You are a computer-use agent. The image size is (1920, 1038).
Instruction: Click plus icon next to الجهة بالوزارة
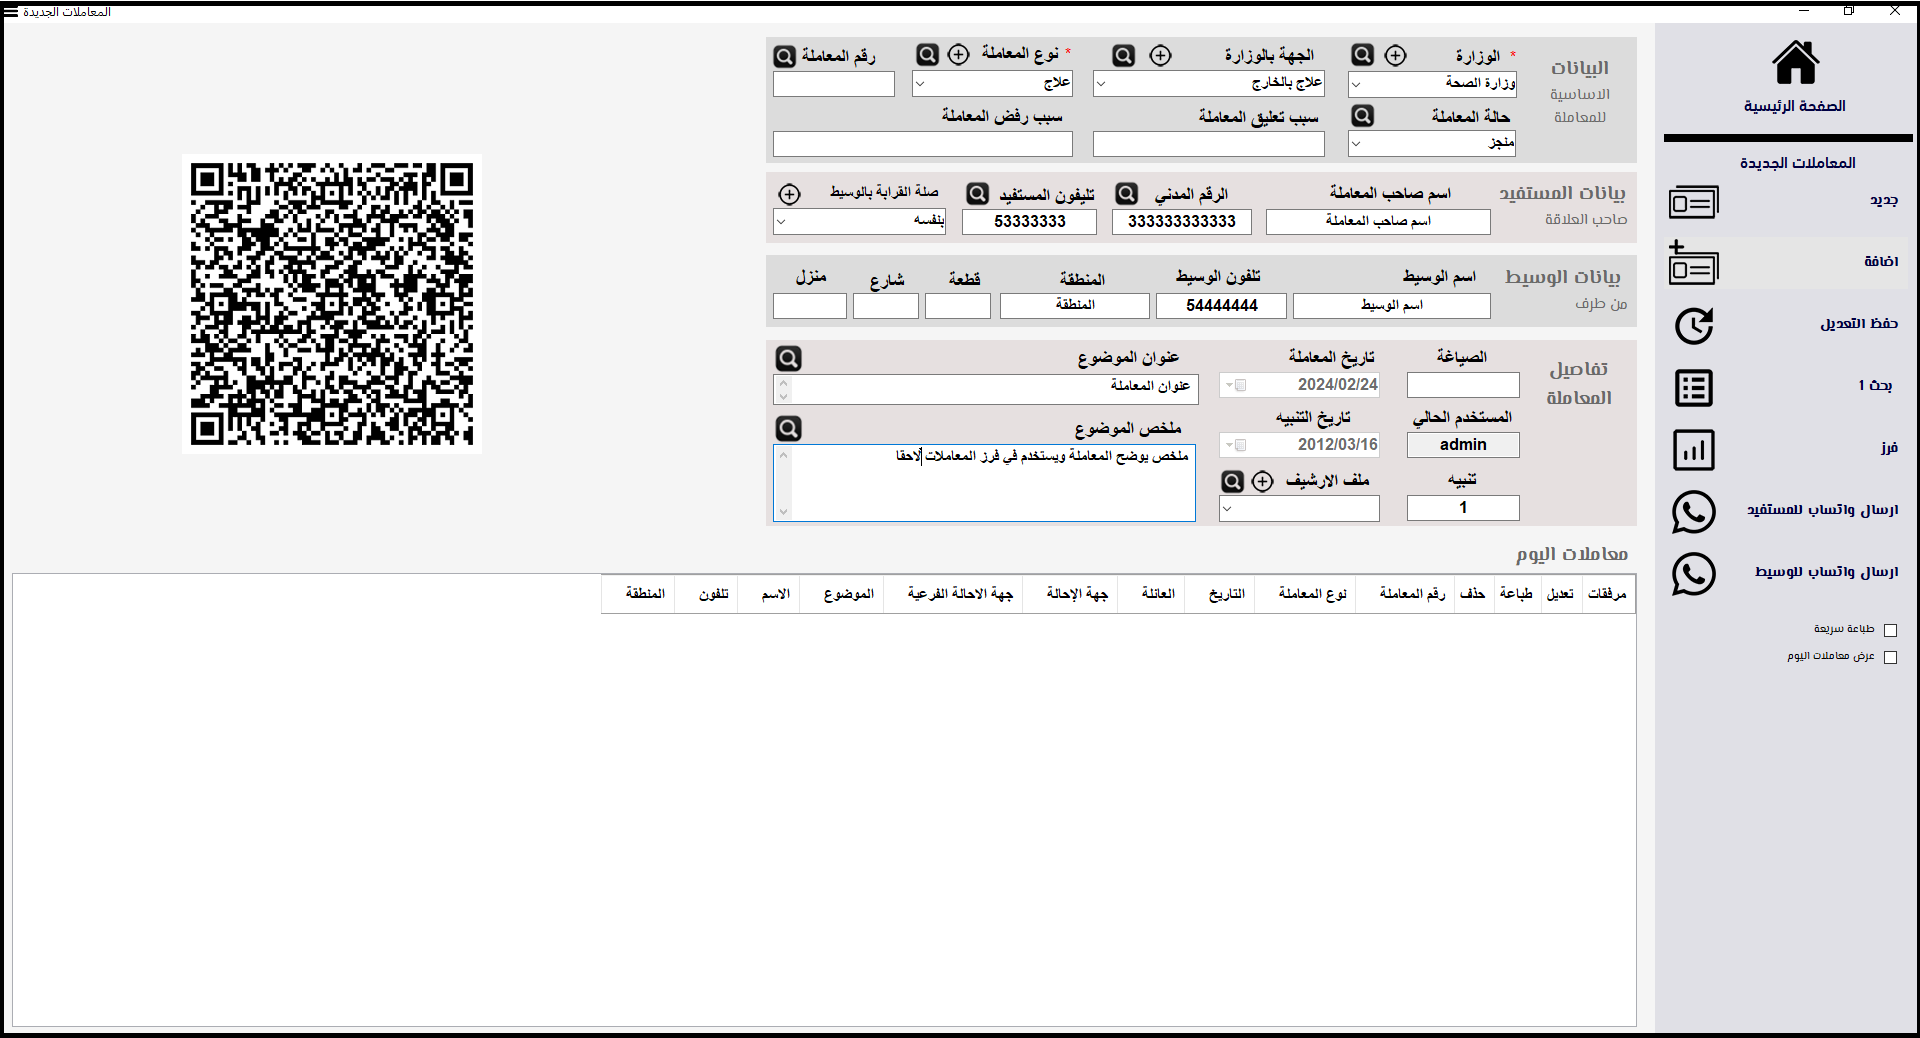point(1160,55)
